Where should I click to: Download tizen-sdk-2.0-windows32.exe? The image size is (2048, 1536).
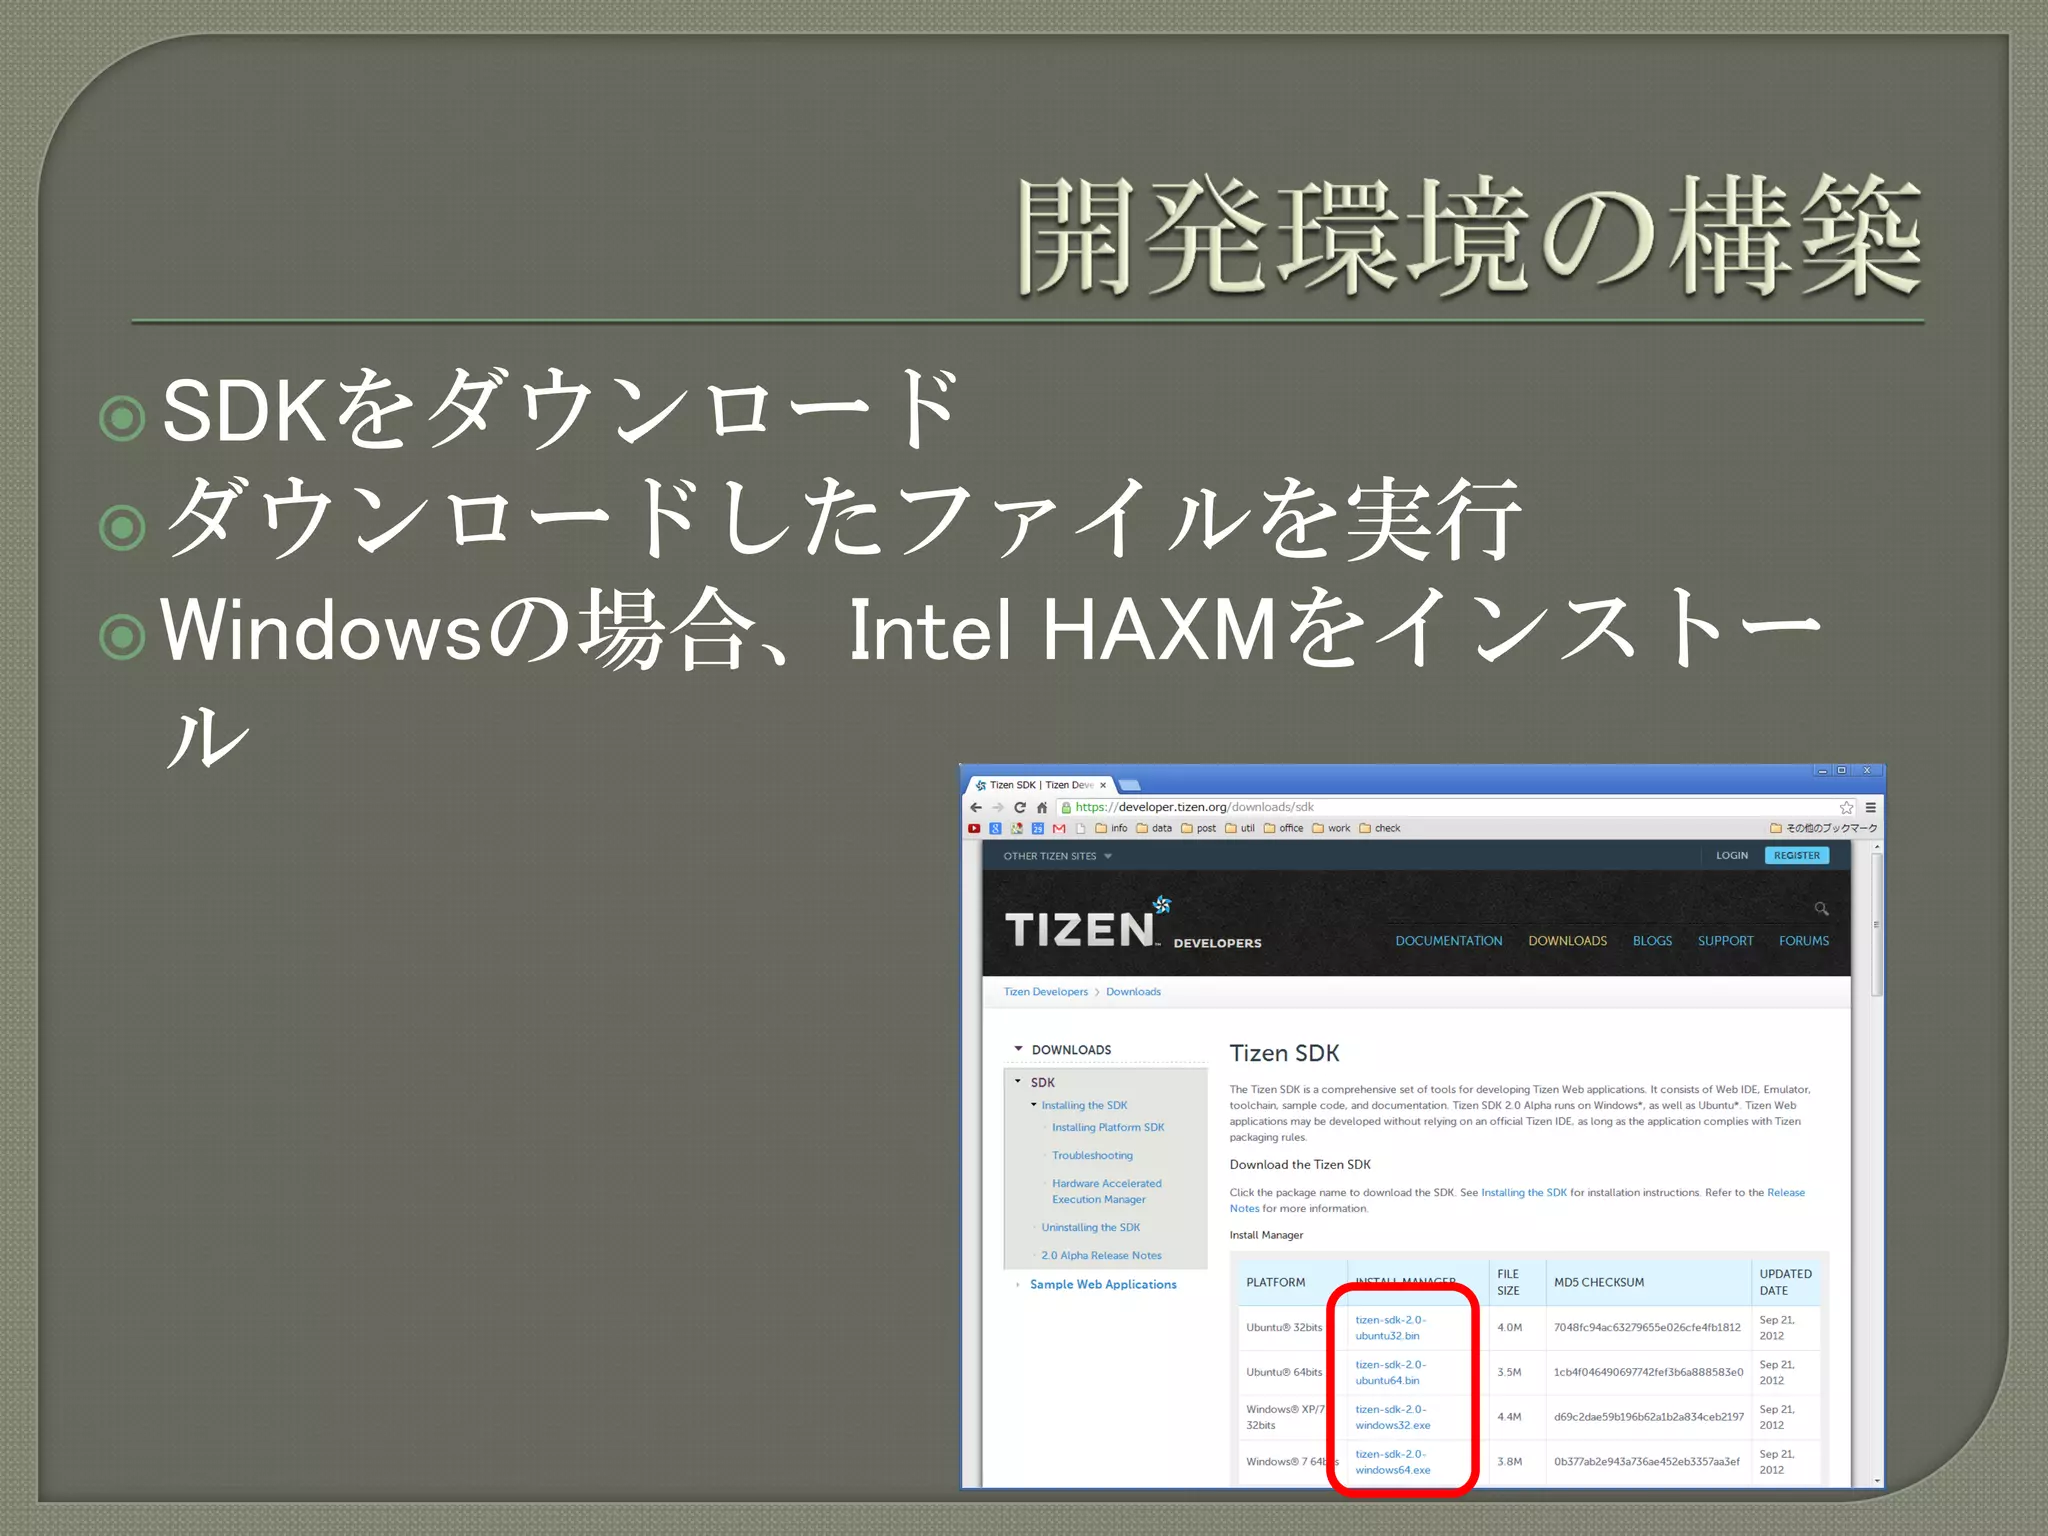pyautogui.click(x=1392, y=1418)
